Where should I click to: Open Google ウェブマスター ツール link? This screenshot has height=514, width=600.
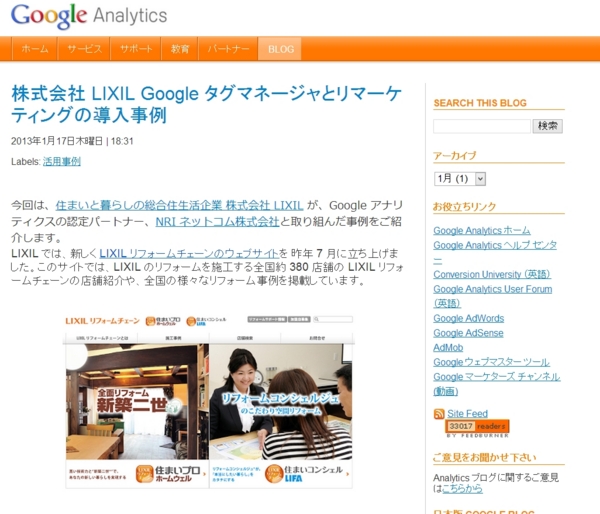point(491,362)
